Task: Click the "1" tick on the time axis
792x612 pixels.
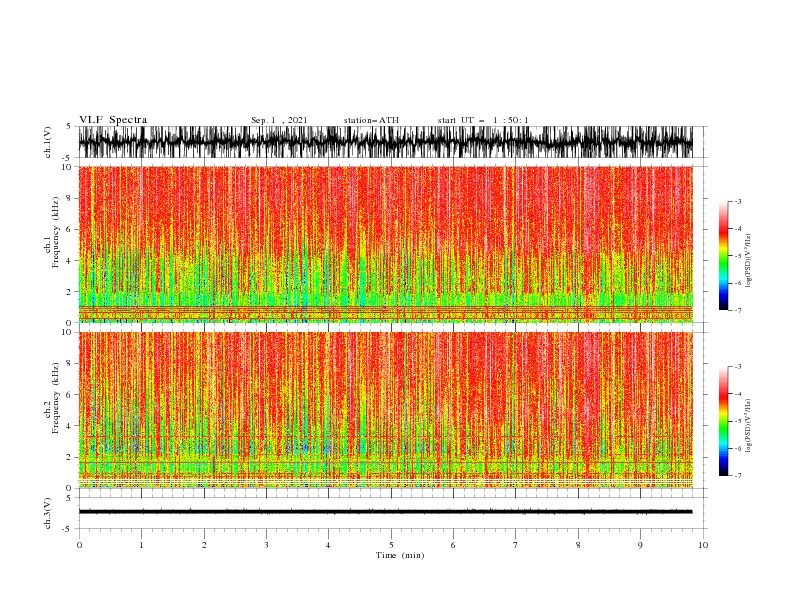Action: [x=141, y=545]
